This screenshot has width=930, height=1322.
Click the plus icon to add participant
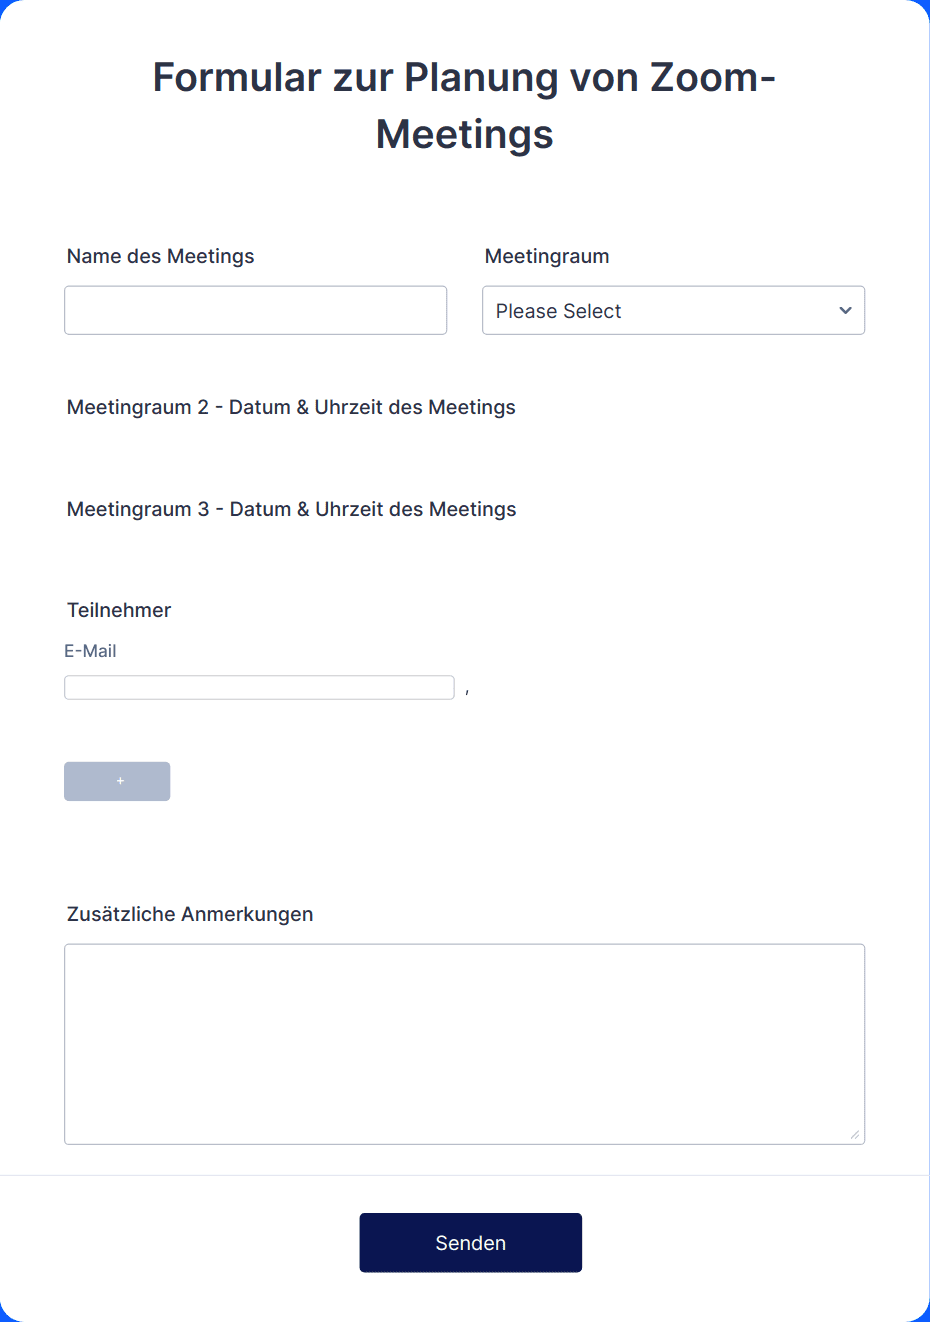(x=120, y=781)
